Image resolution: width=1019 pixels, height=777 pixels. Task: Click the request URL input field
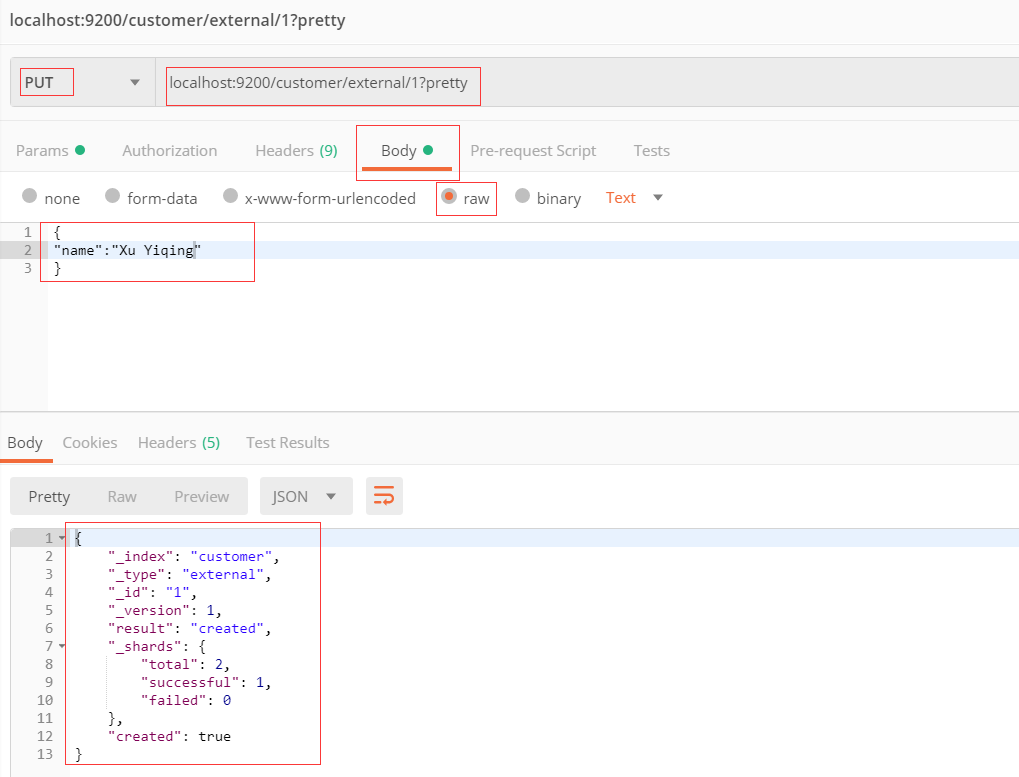coord(585,83)
